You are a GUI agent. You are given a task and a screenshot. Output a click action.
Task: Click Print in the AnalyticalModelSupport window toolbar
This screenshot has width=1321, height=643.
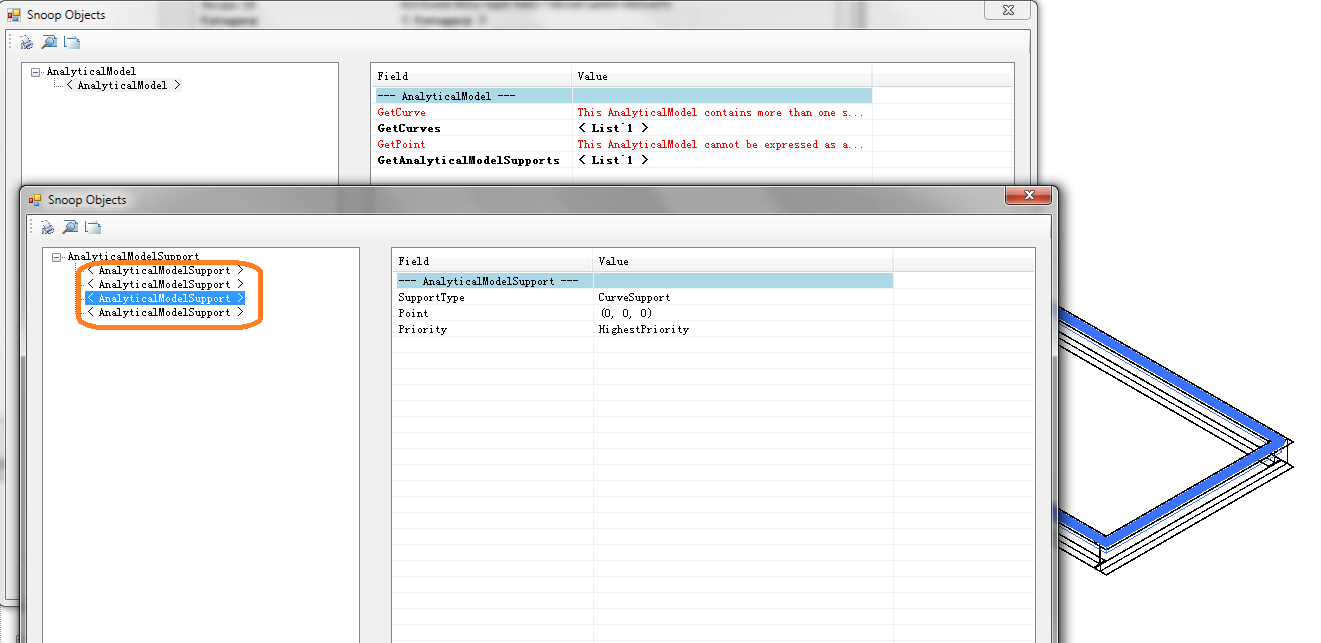point(48,227)
